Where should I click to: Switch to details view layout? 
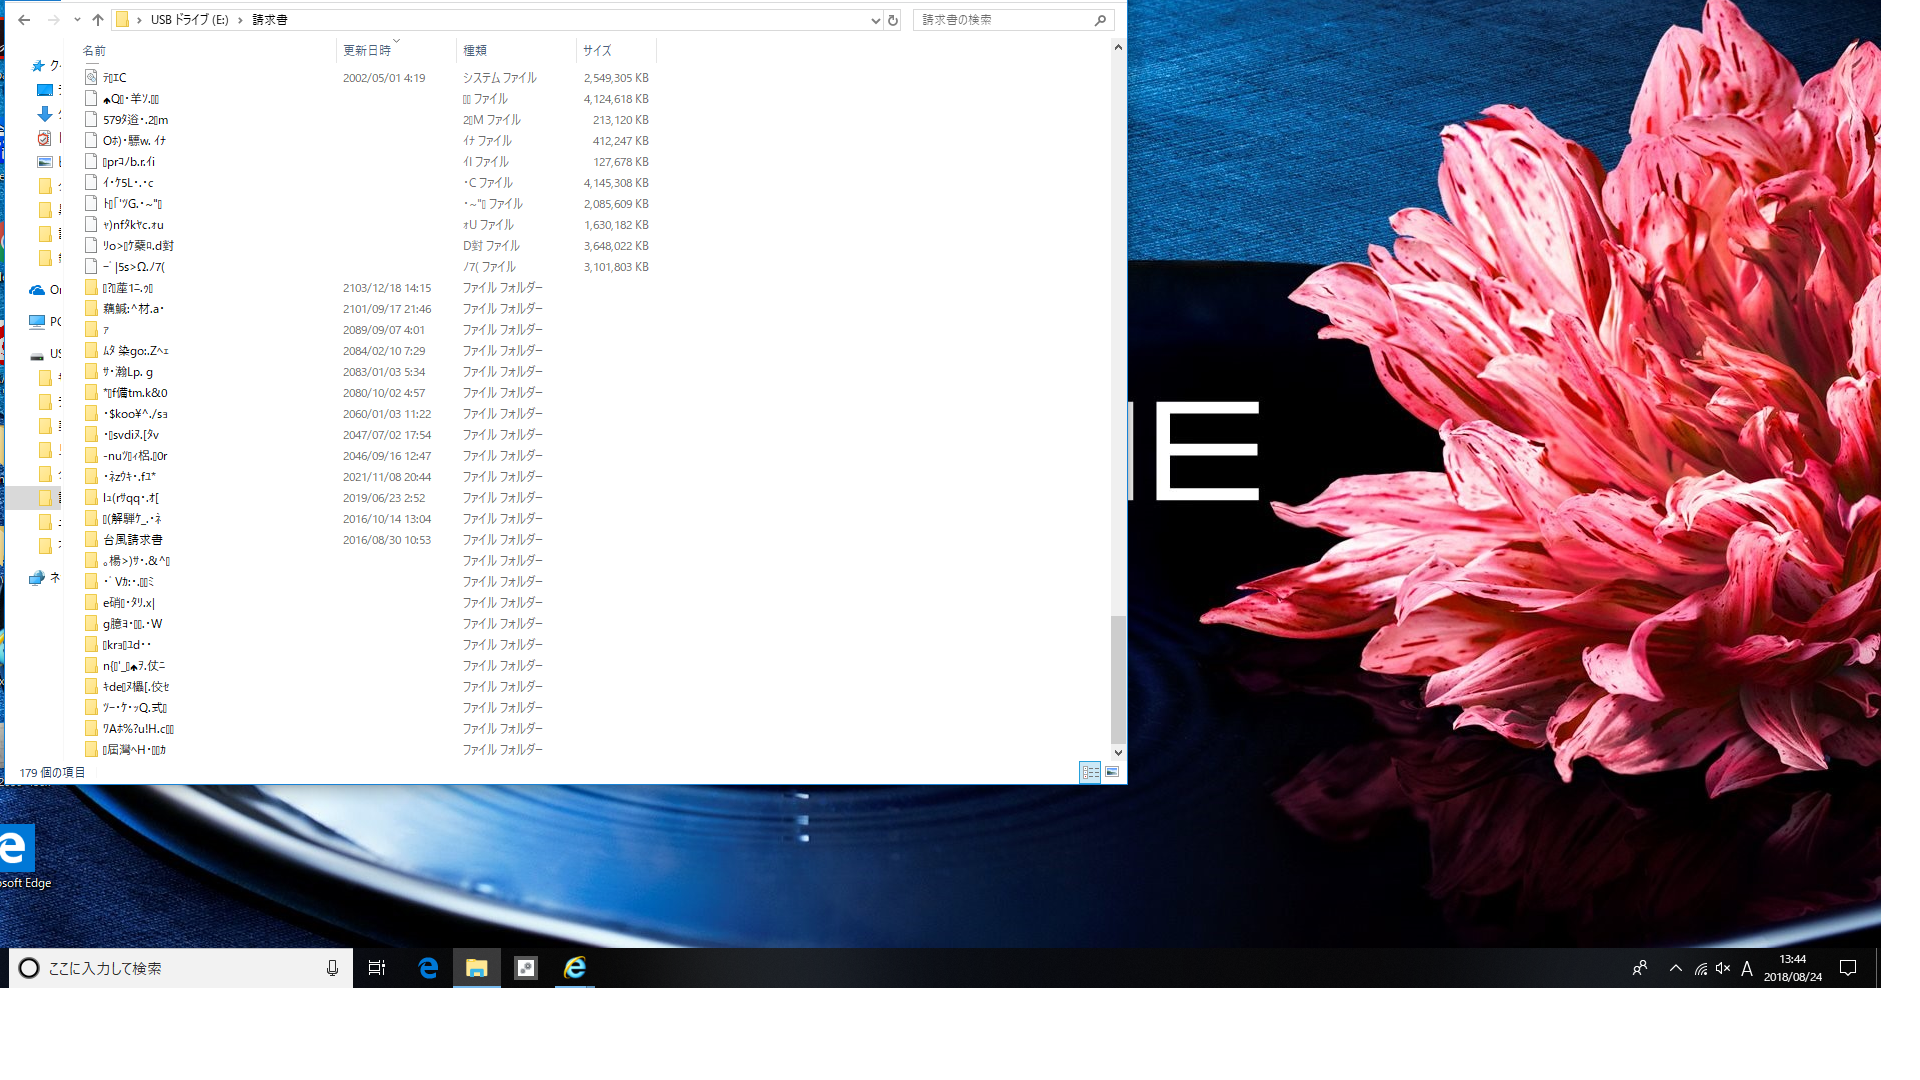click(1090, 772)
